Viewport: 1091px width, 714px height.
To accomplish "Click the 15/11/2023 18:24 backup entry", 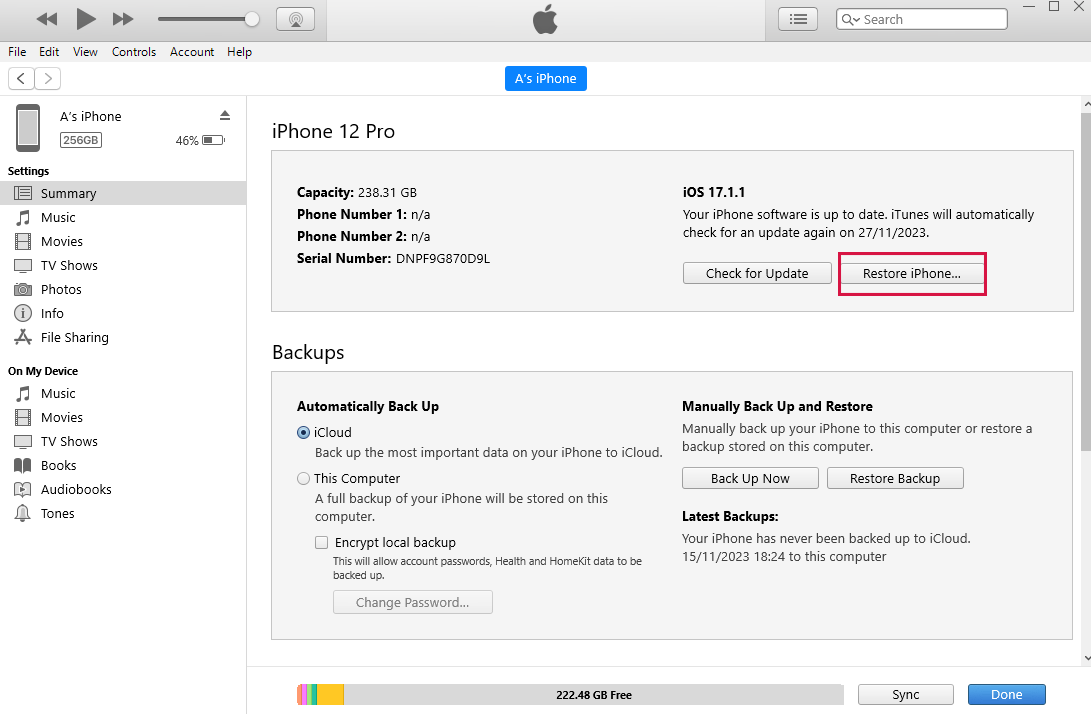I will 784,557.
